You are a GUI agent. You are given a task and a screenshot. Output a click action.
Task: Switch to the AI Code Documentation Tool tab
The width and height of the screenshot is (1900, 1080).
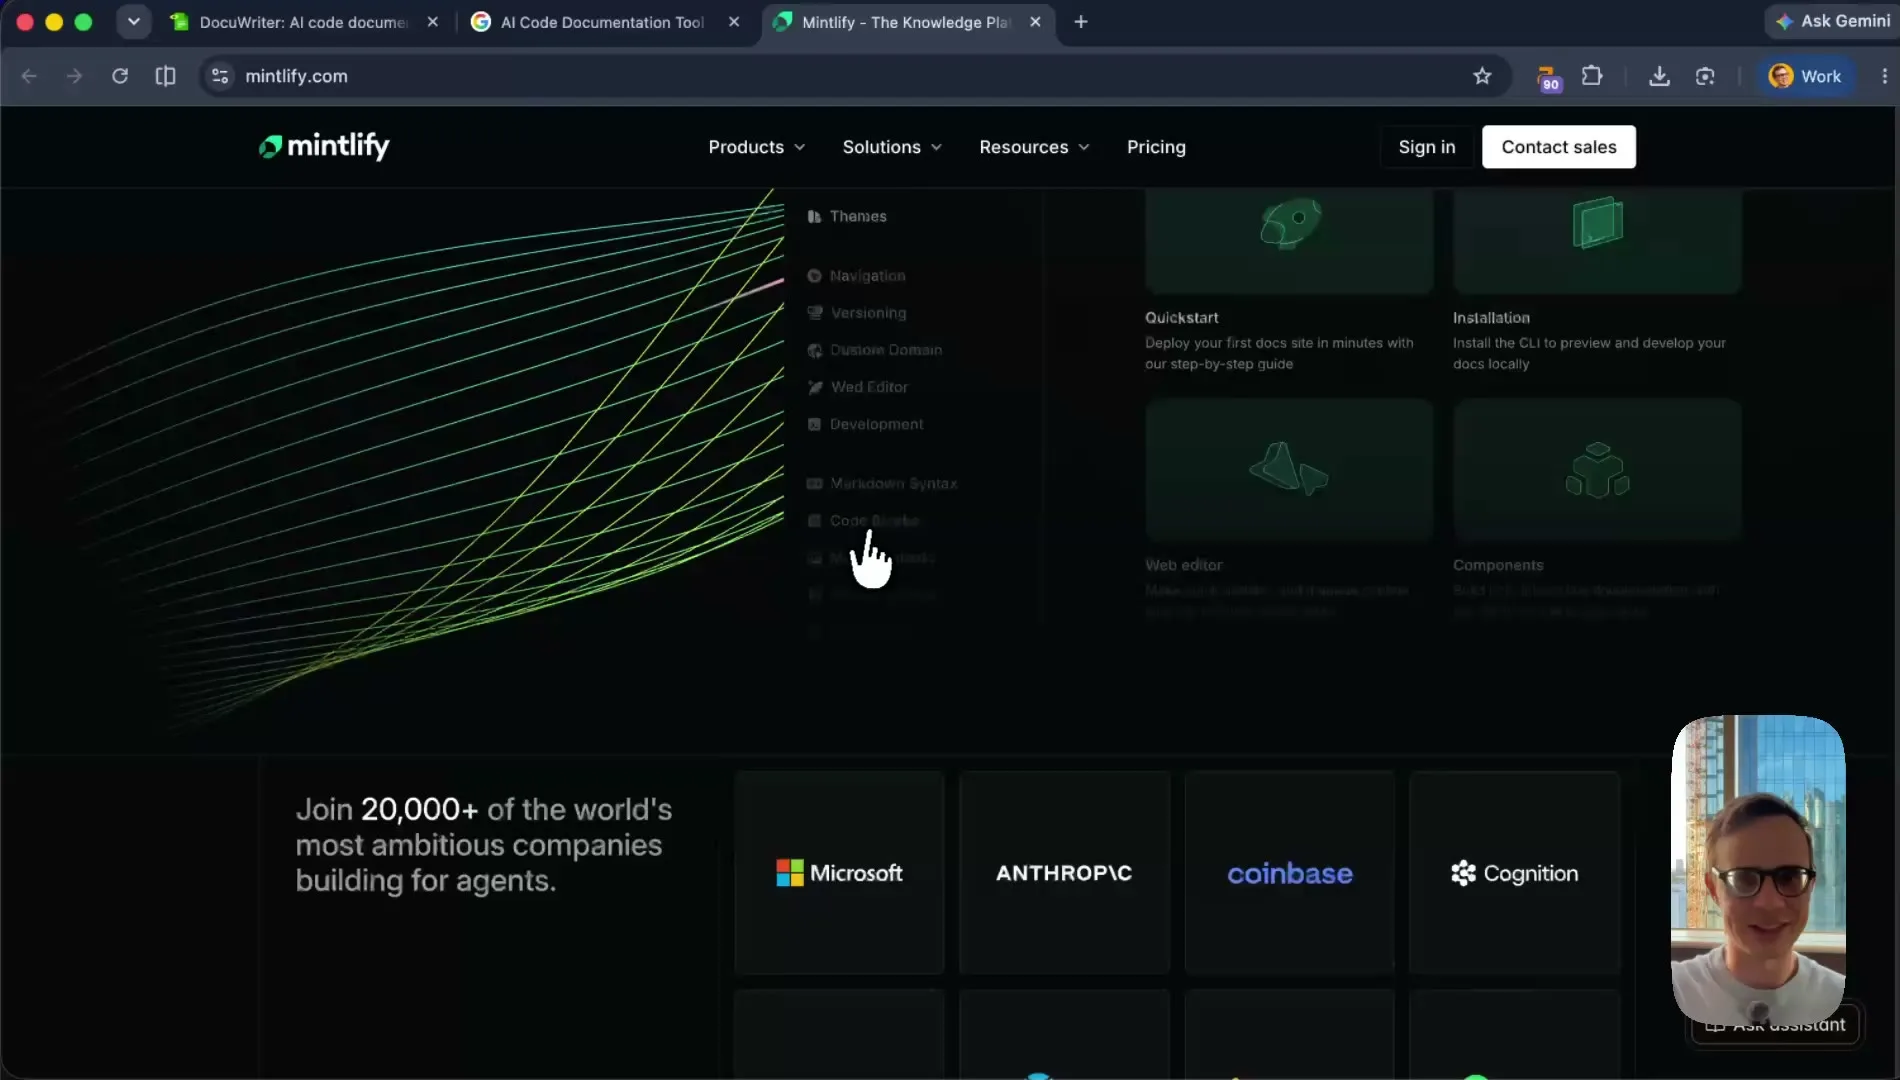coord(603,22)
